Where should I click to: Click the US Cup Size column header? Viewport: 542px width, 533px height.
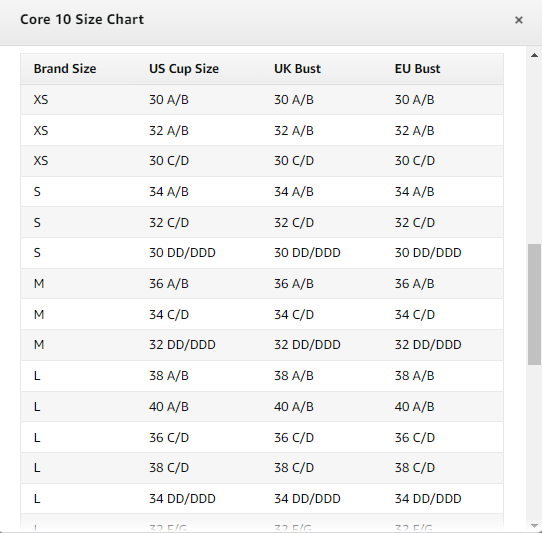tap(184, 69)
